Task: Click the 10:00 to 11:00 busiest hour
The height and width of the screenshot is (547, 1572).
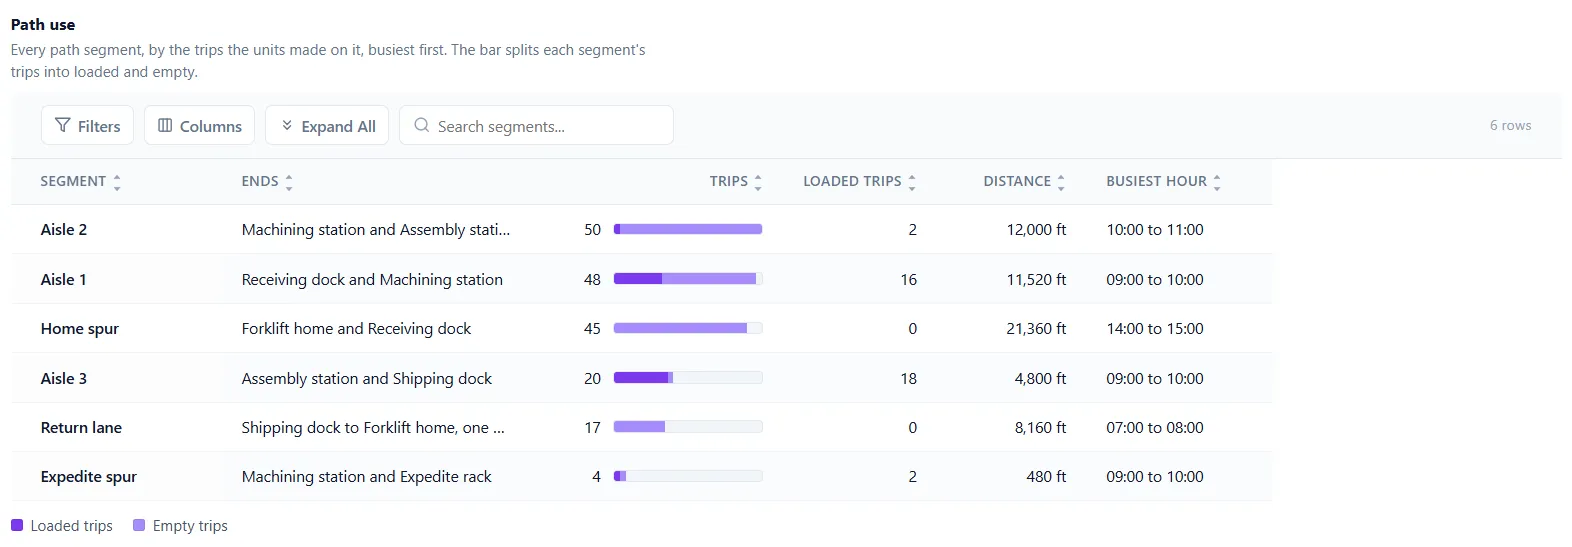Action: [x=1155, y=229]
